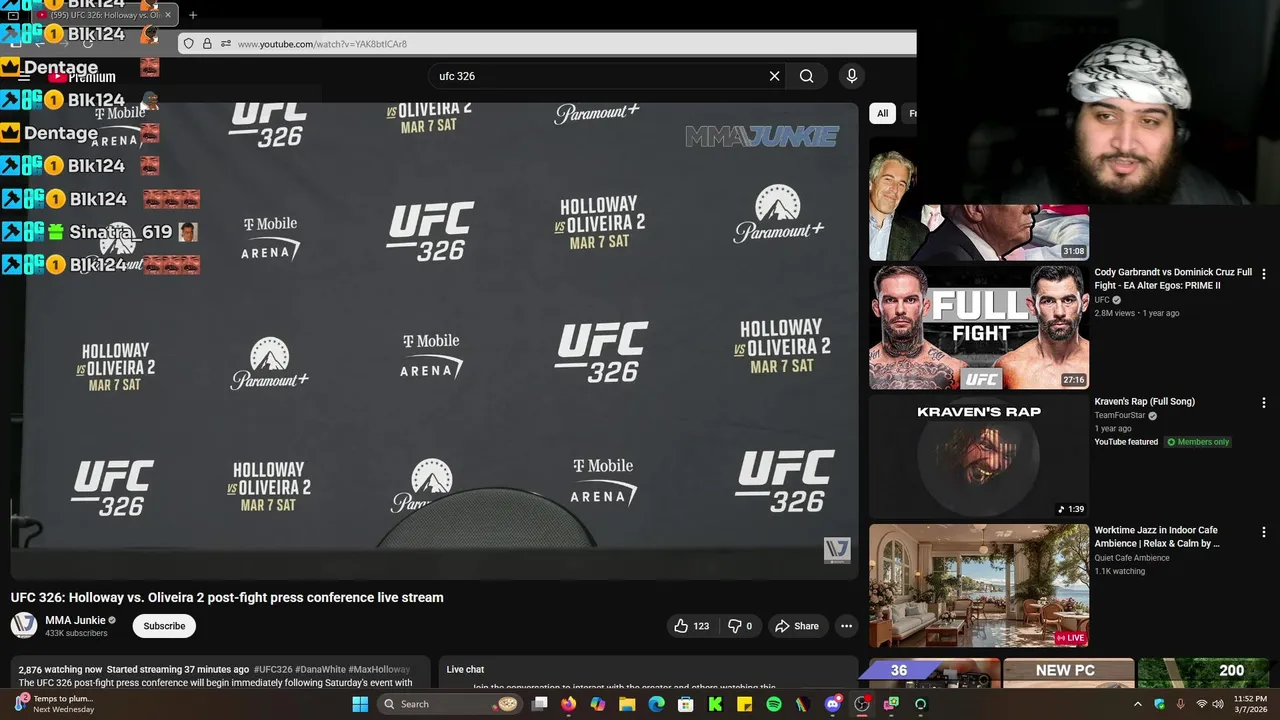Start voice search with the microphone icon

[852, 76]
